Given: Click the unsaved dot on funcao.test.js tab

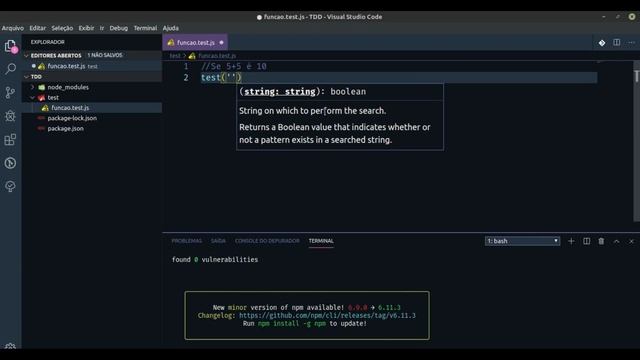Looking at the screenshot, I should (x=222, y=42).
